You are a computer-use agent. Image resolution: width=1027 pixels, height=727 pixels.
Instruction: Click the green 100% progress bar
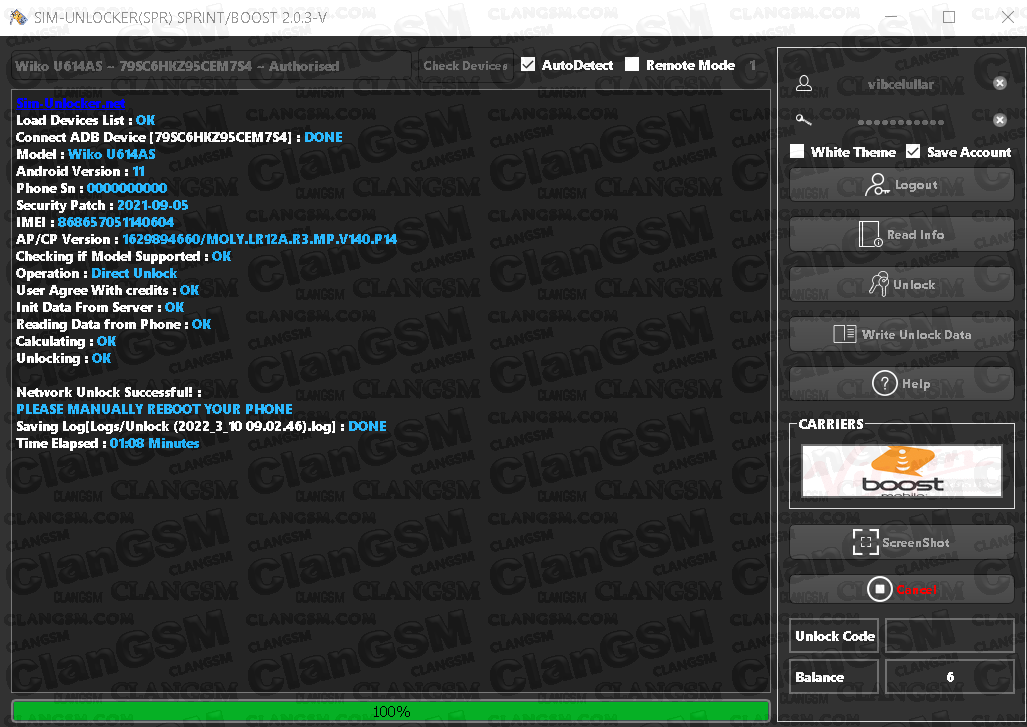point(390,711)
